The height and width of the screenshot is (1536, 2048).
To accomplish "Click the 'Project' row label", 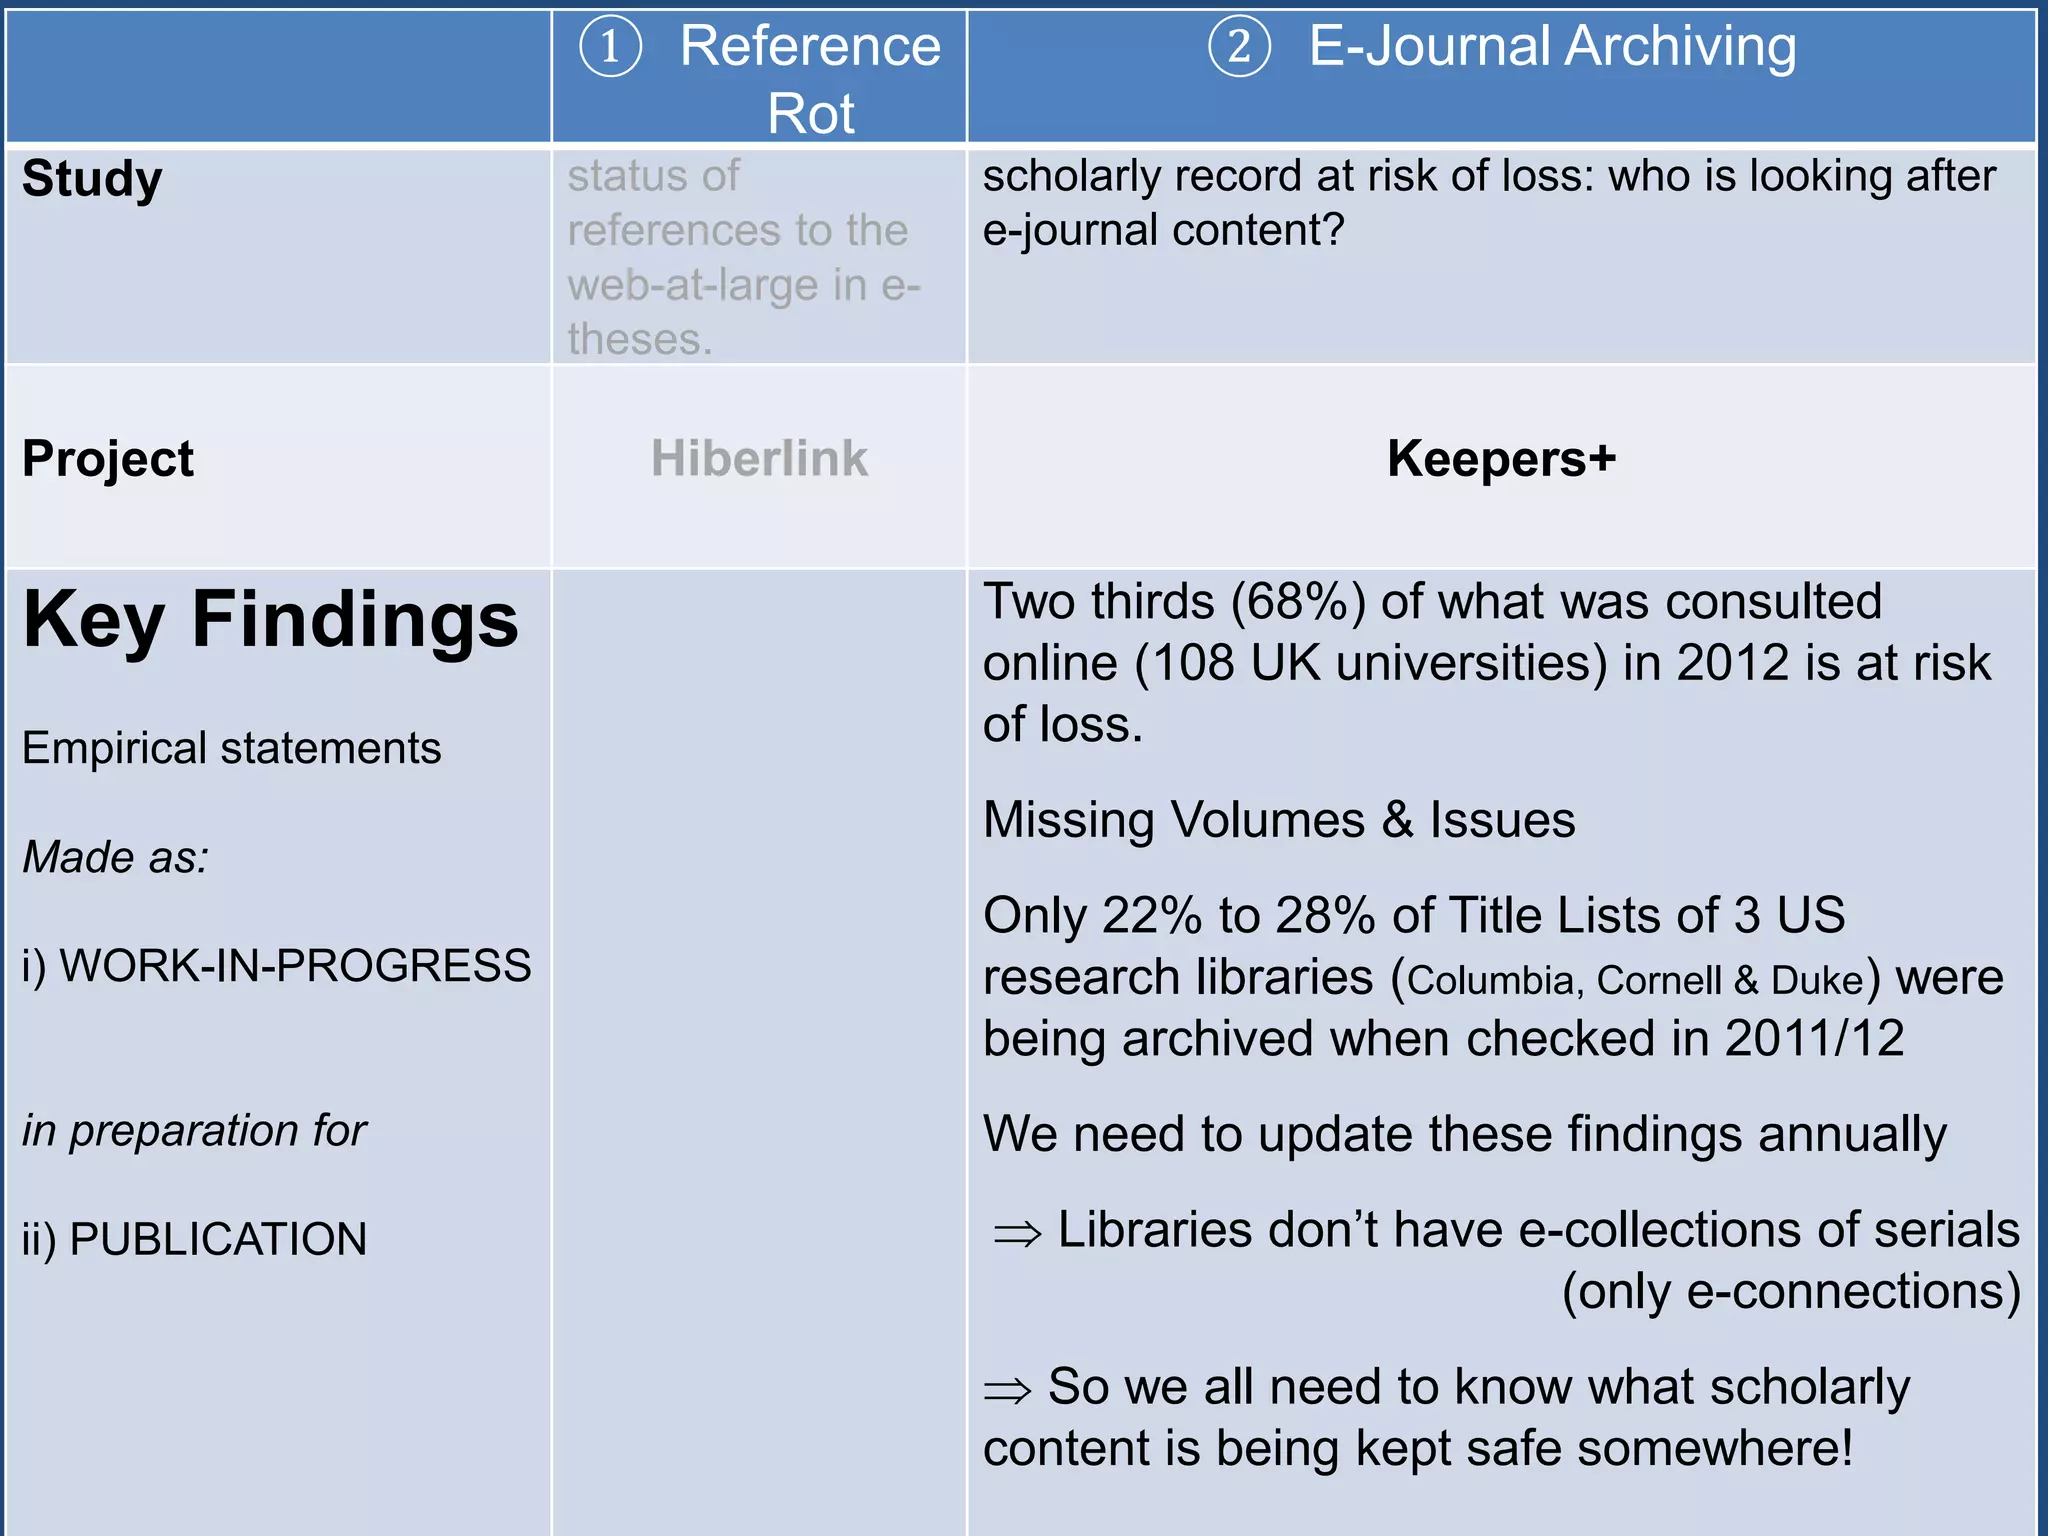I will point(108,459).
